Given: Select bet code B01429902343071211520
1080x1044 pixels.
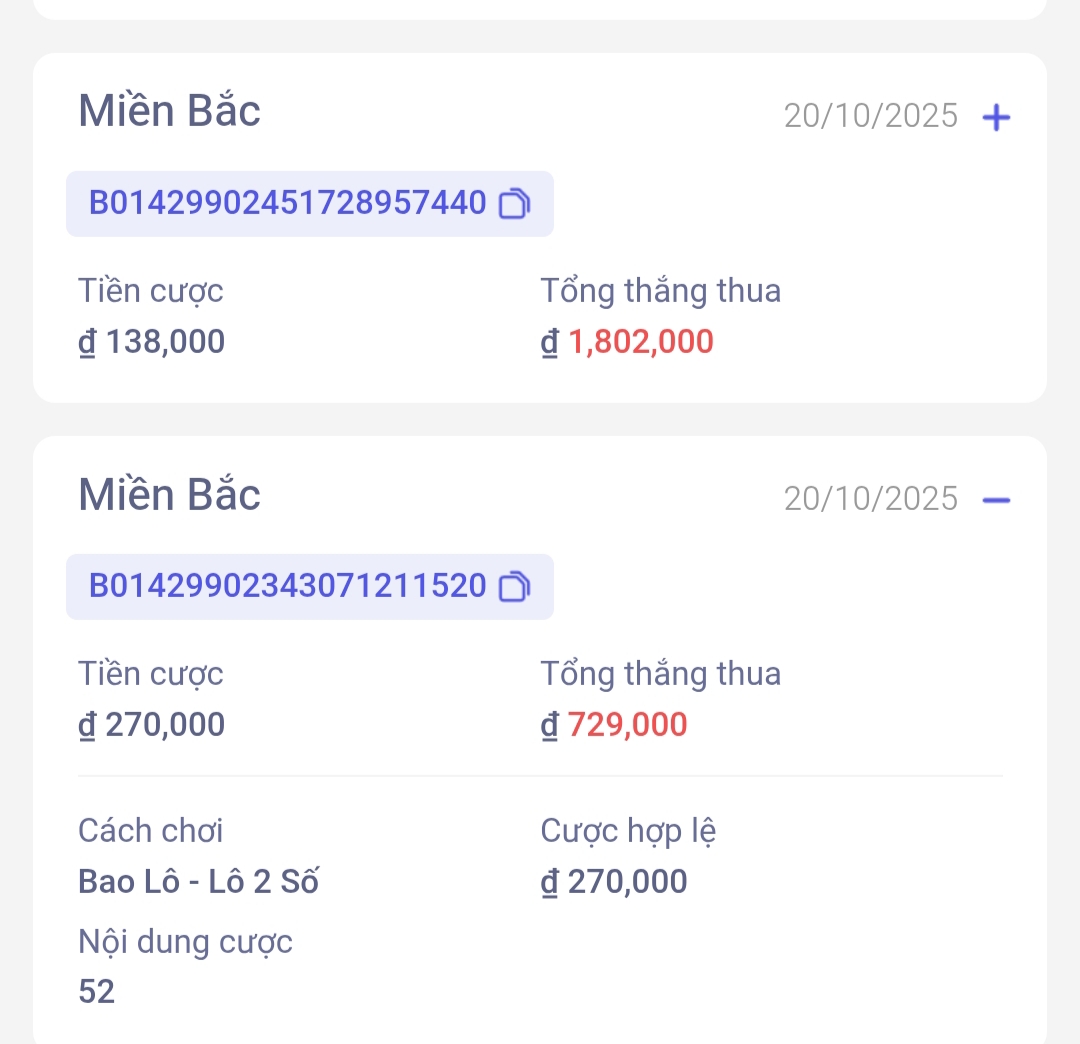Looking at the screenshot, I should [288, 587].
